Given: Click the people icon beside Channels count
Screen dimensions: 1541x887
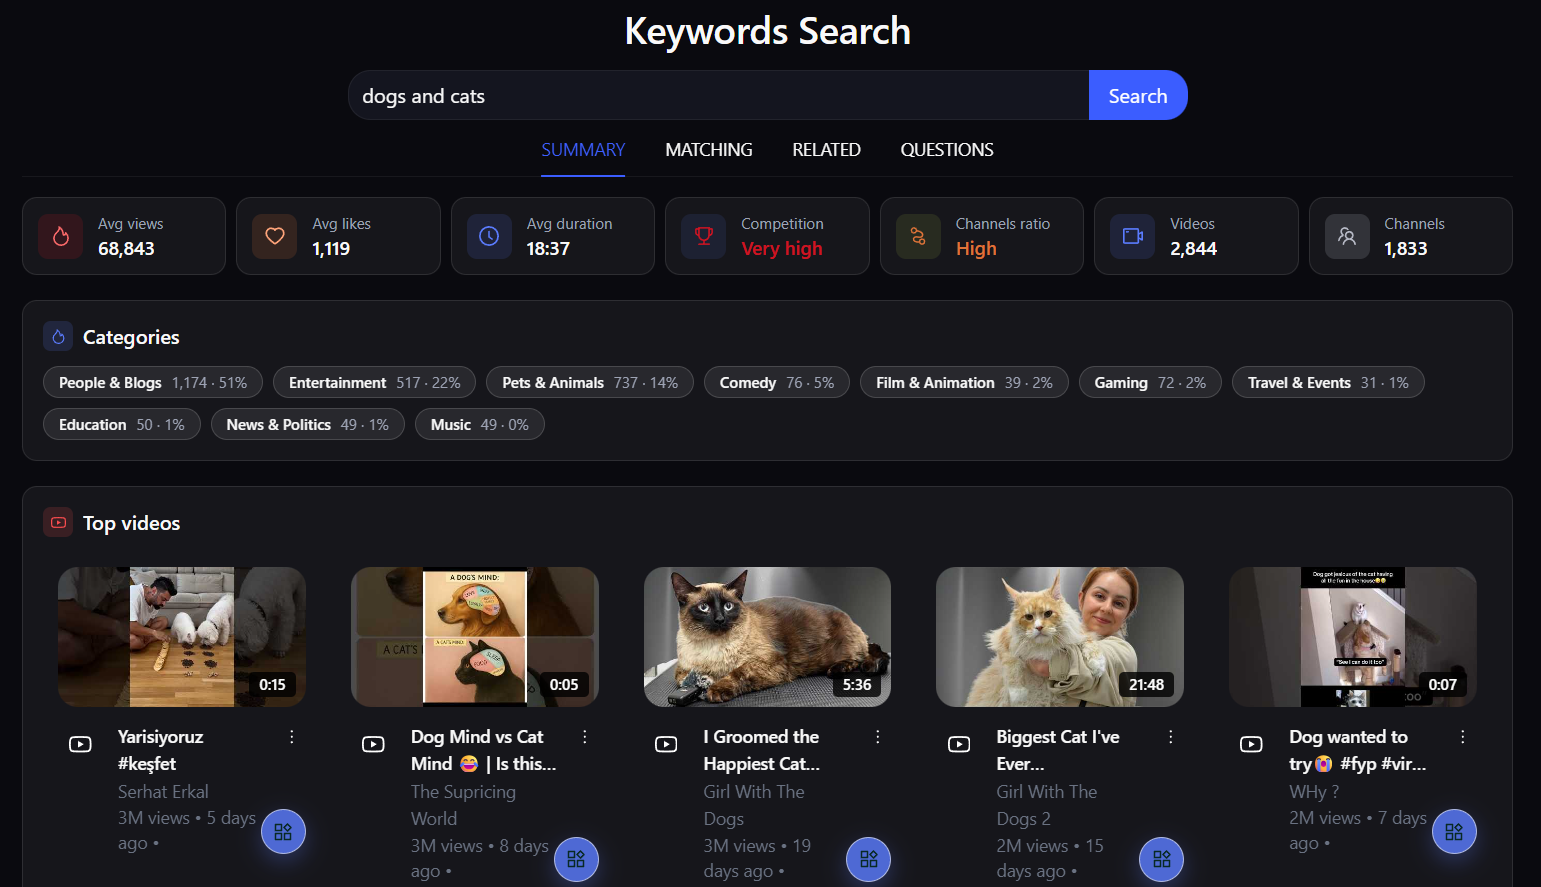Looking at the screenshot, I should tap(1347, 236).
